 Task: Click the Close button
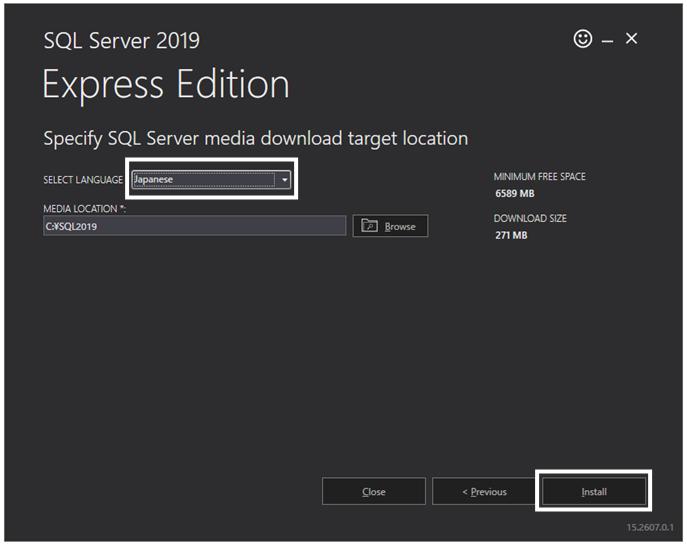(x=374, y=492)
